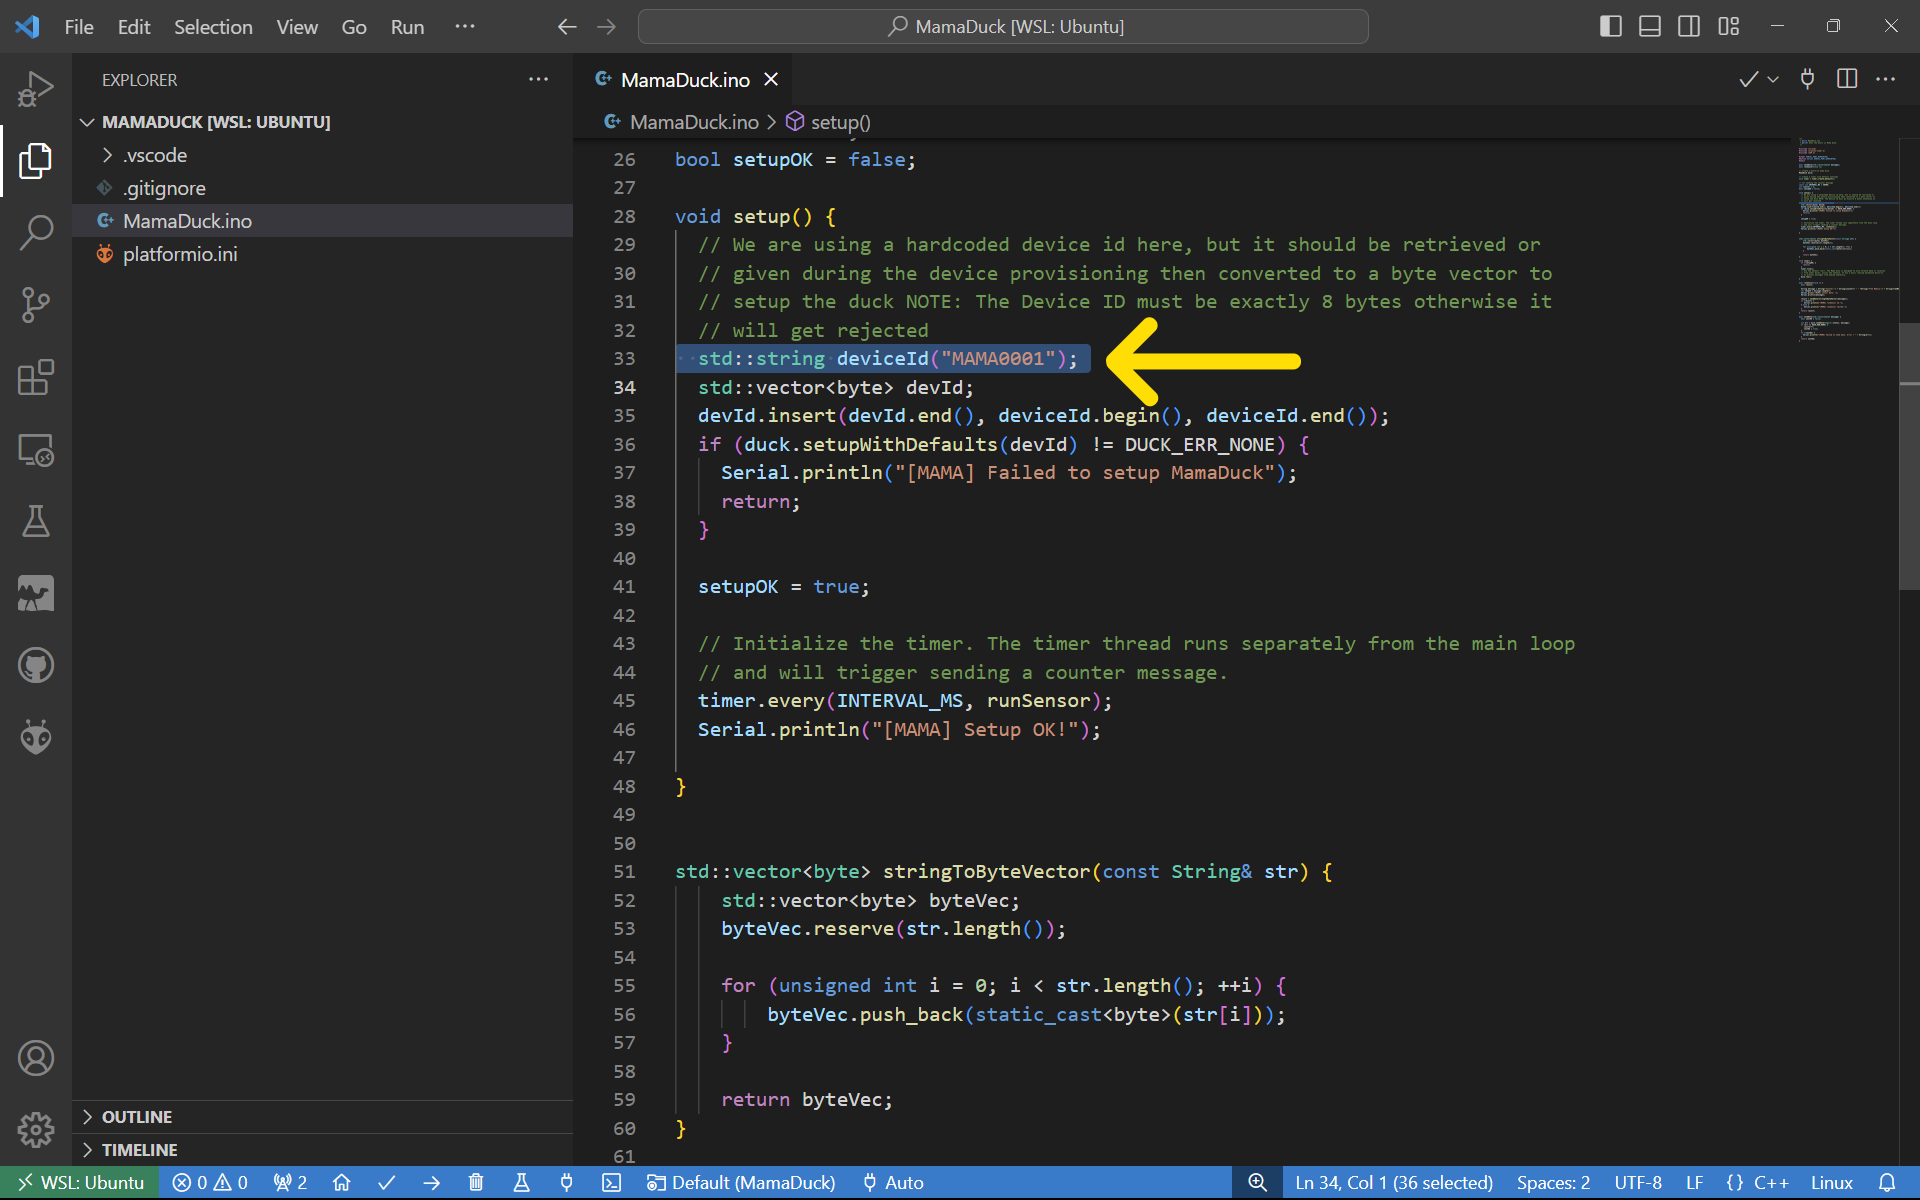Toggle secondary side bar

tap(1689, 27)
